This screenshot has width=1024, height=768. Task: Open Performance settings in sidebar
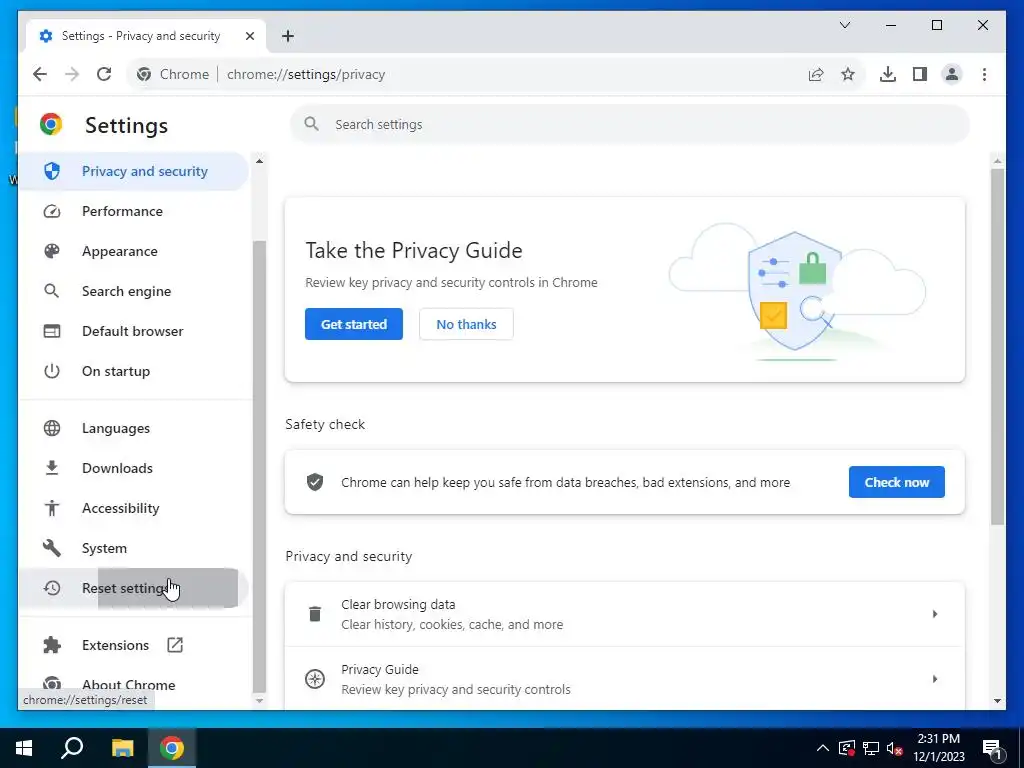tap(122, 211)
